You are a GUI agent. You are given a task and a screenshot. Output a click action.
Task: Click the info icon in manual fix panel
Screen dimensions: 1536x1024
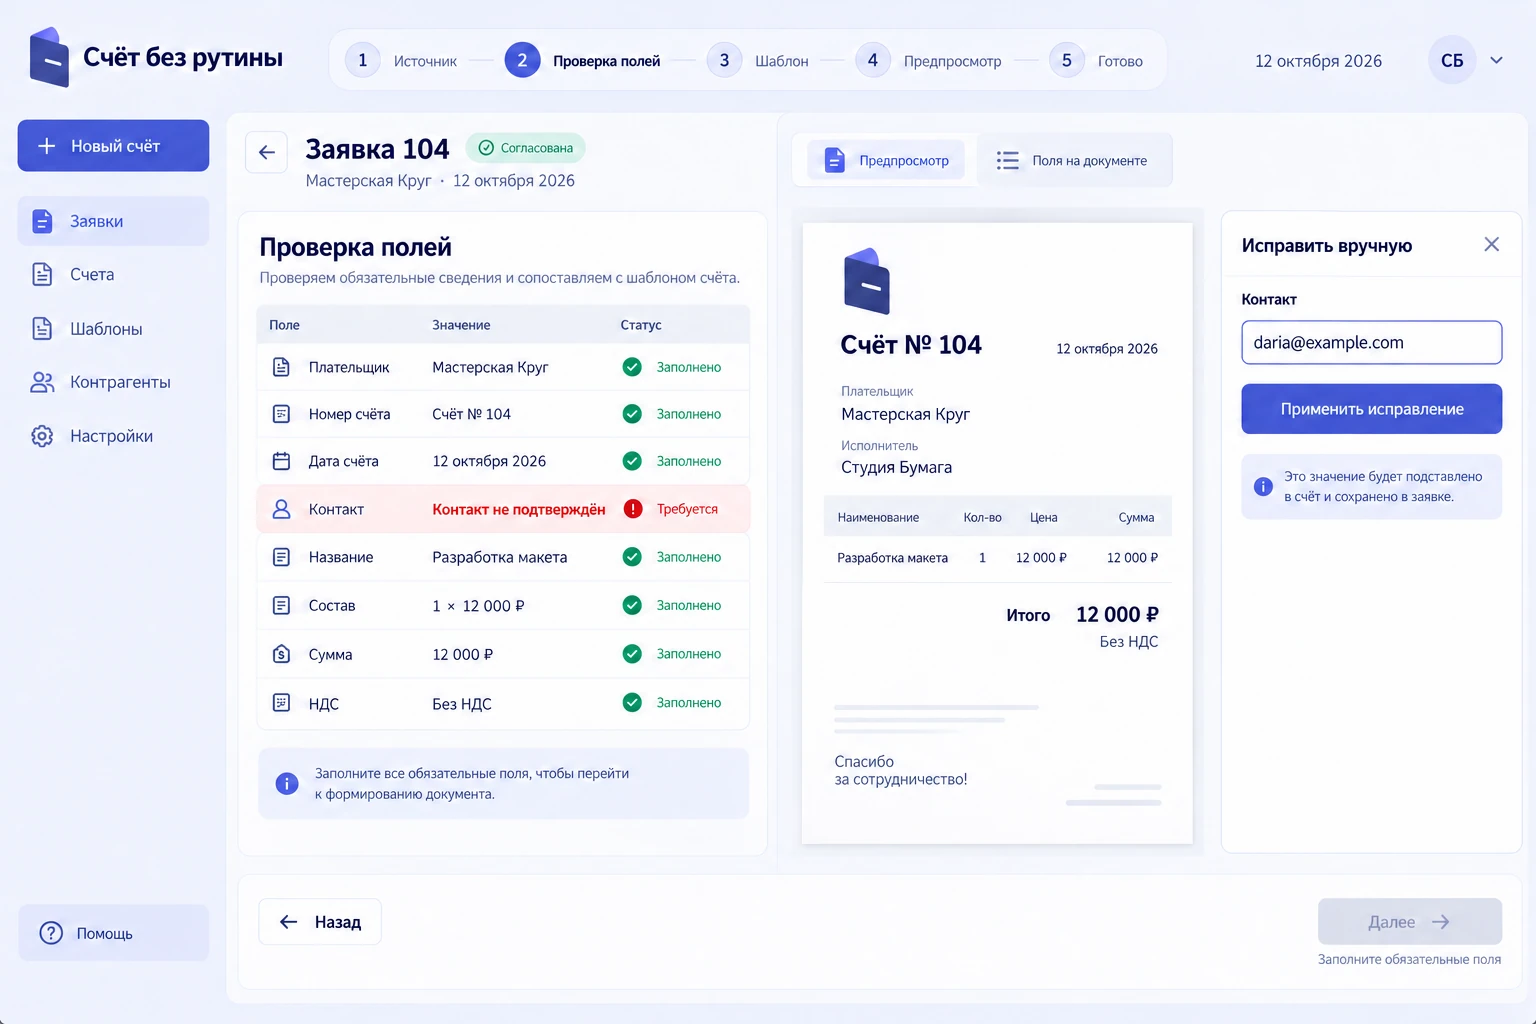click(1264, 487)
